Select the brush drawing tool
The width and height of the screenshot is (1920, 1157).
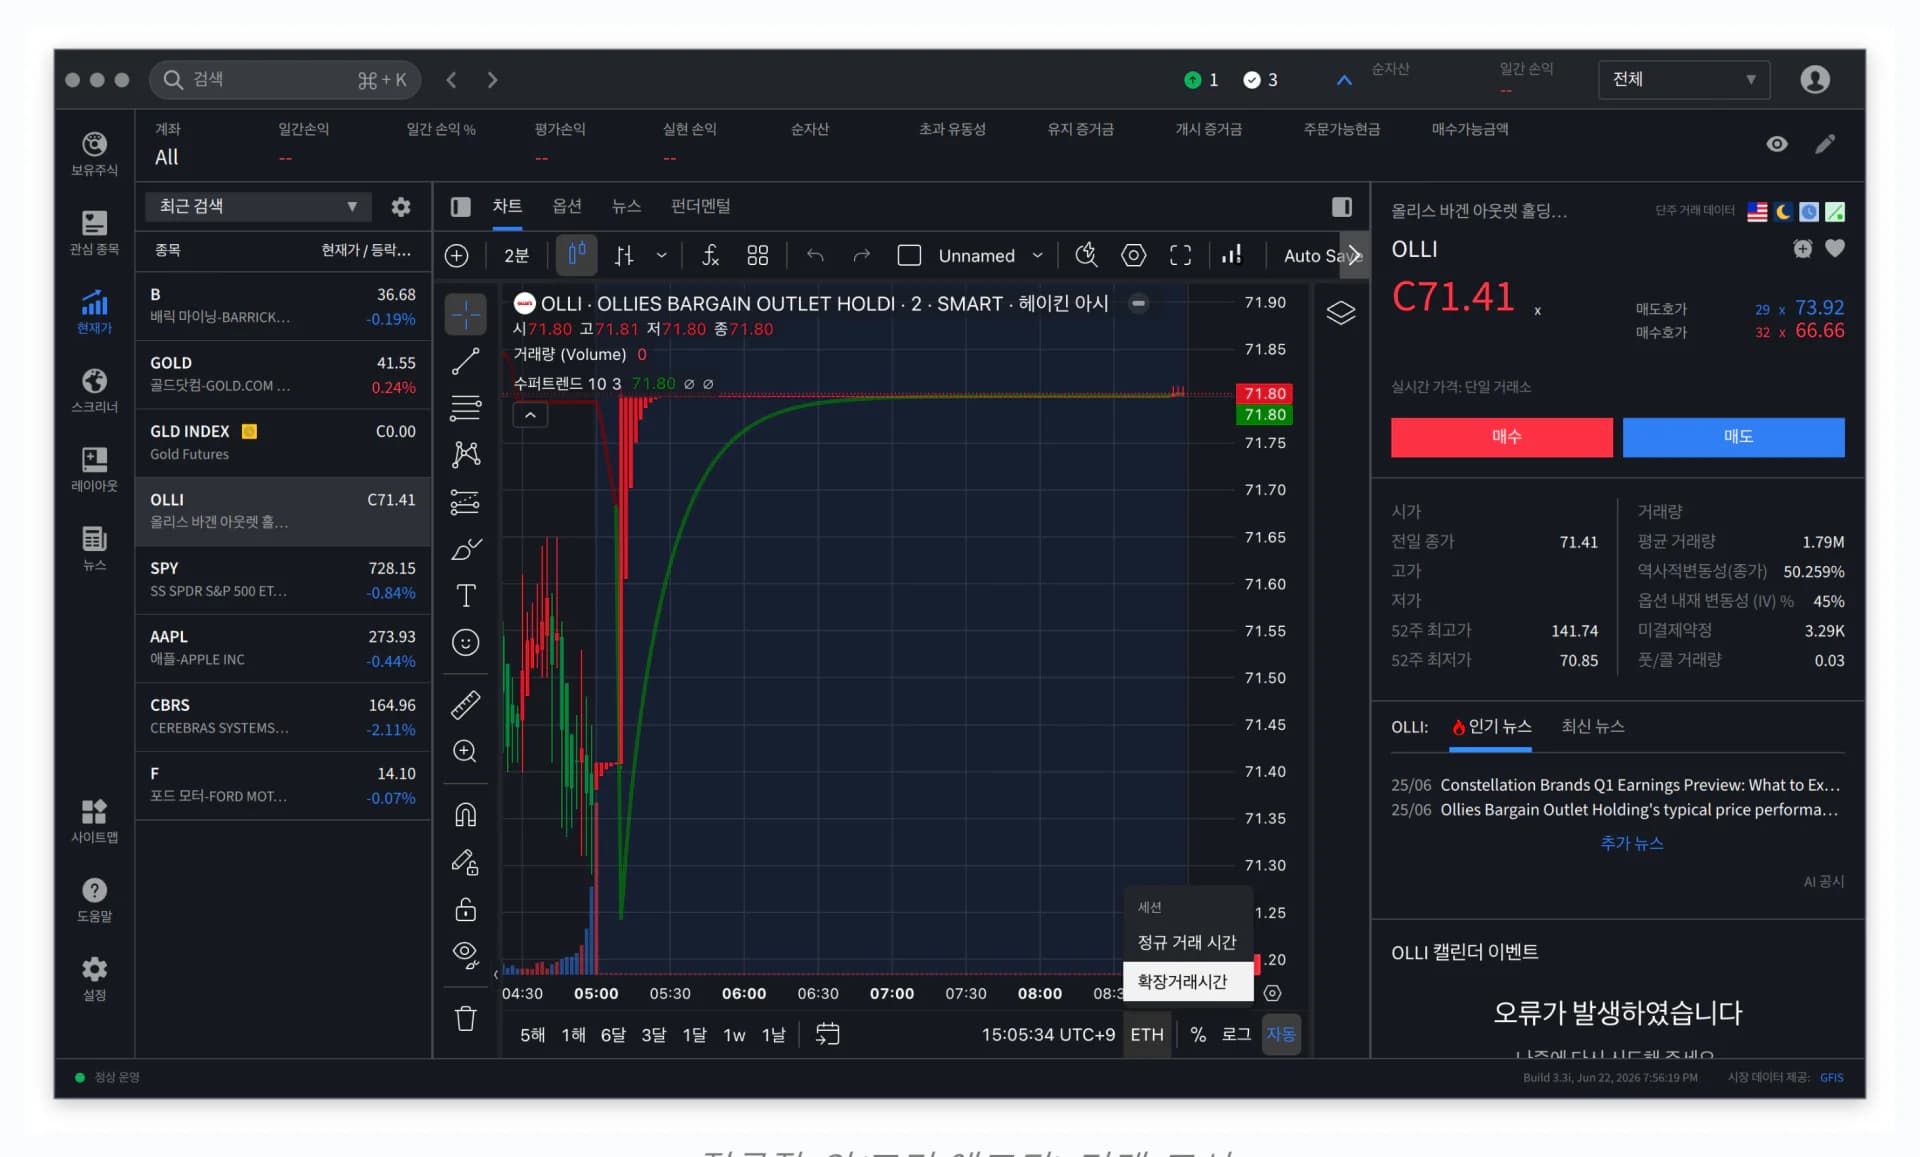pos(466,549)
